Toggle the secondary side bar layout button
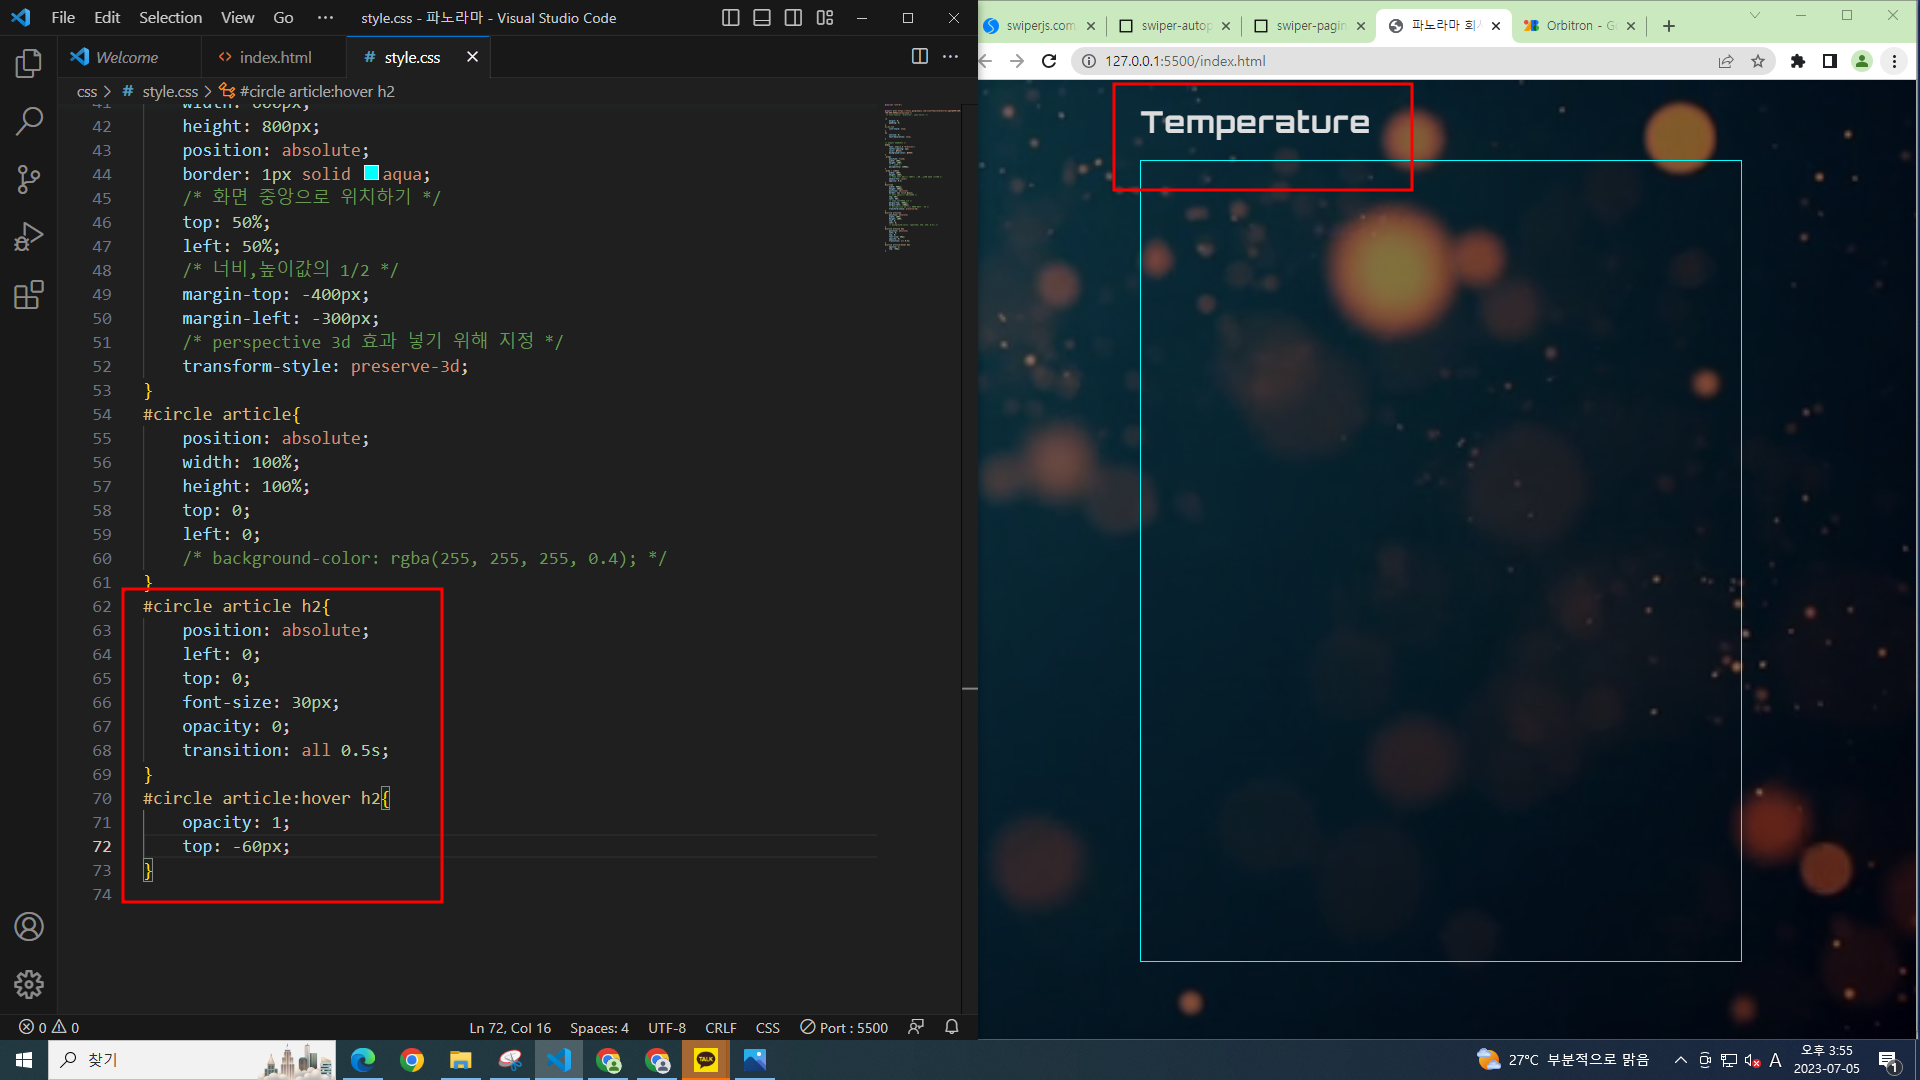Image resolution: width=1920 pixels, height=1080 pixels. (x=793, y=18)
